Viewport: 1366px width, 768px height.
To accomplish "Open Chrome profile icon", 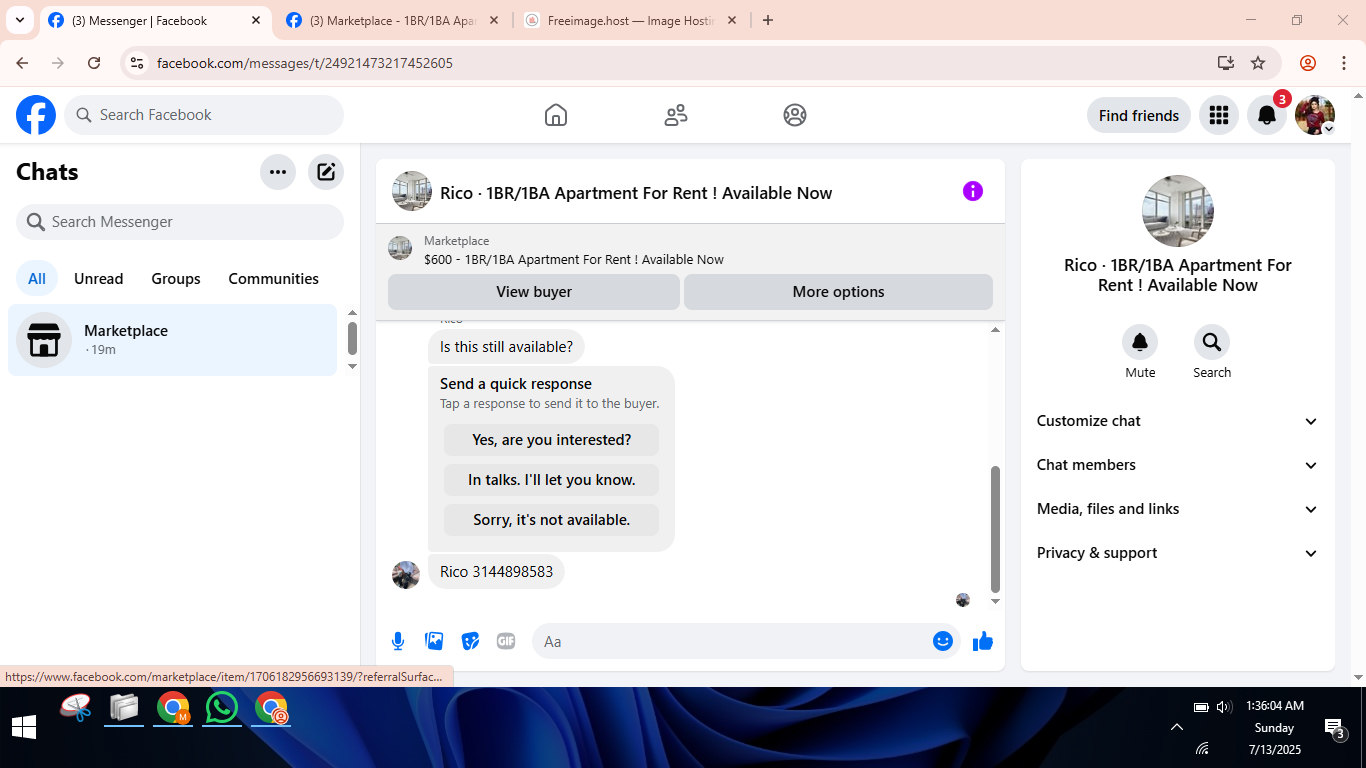I will [1308, 63].
